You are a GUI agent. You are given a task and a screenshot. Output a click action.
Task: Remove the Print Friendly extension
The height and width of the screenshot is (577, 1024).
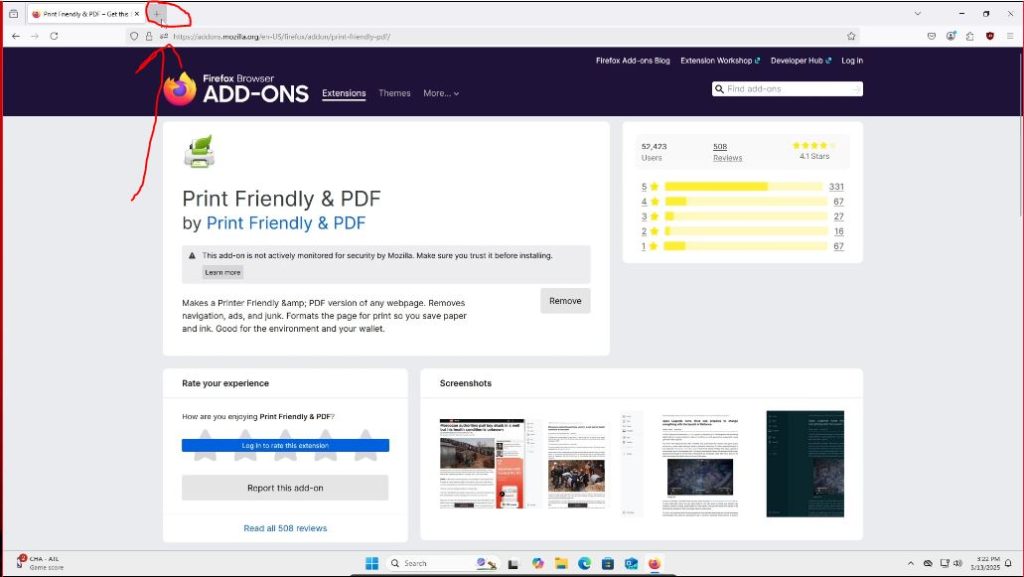point(565,301)
